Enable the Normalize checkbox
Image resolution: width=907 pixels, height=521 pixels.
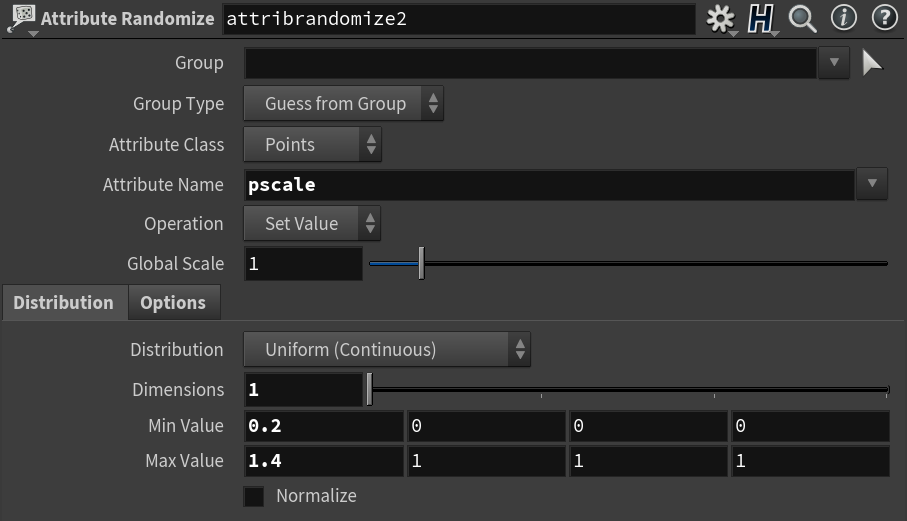coord(254,496)
